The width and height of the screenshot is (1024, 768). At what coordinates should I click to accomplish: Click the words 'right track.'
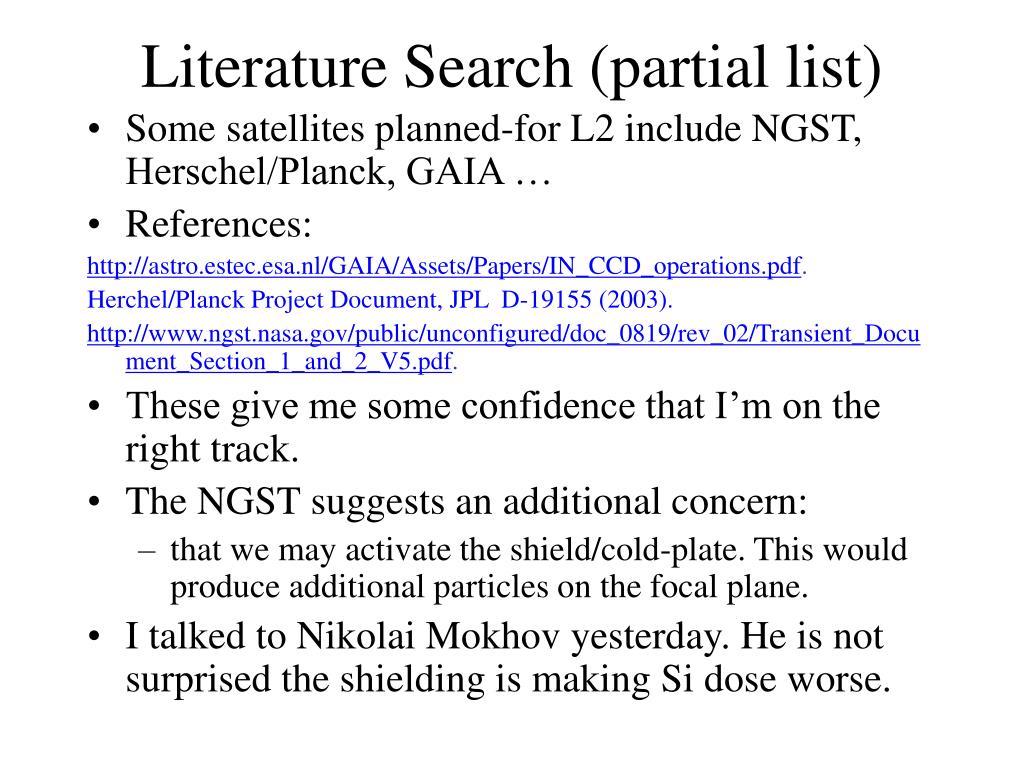pyautogui.click(x=212, y=449)
